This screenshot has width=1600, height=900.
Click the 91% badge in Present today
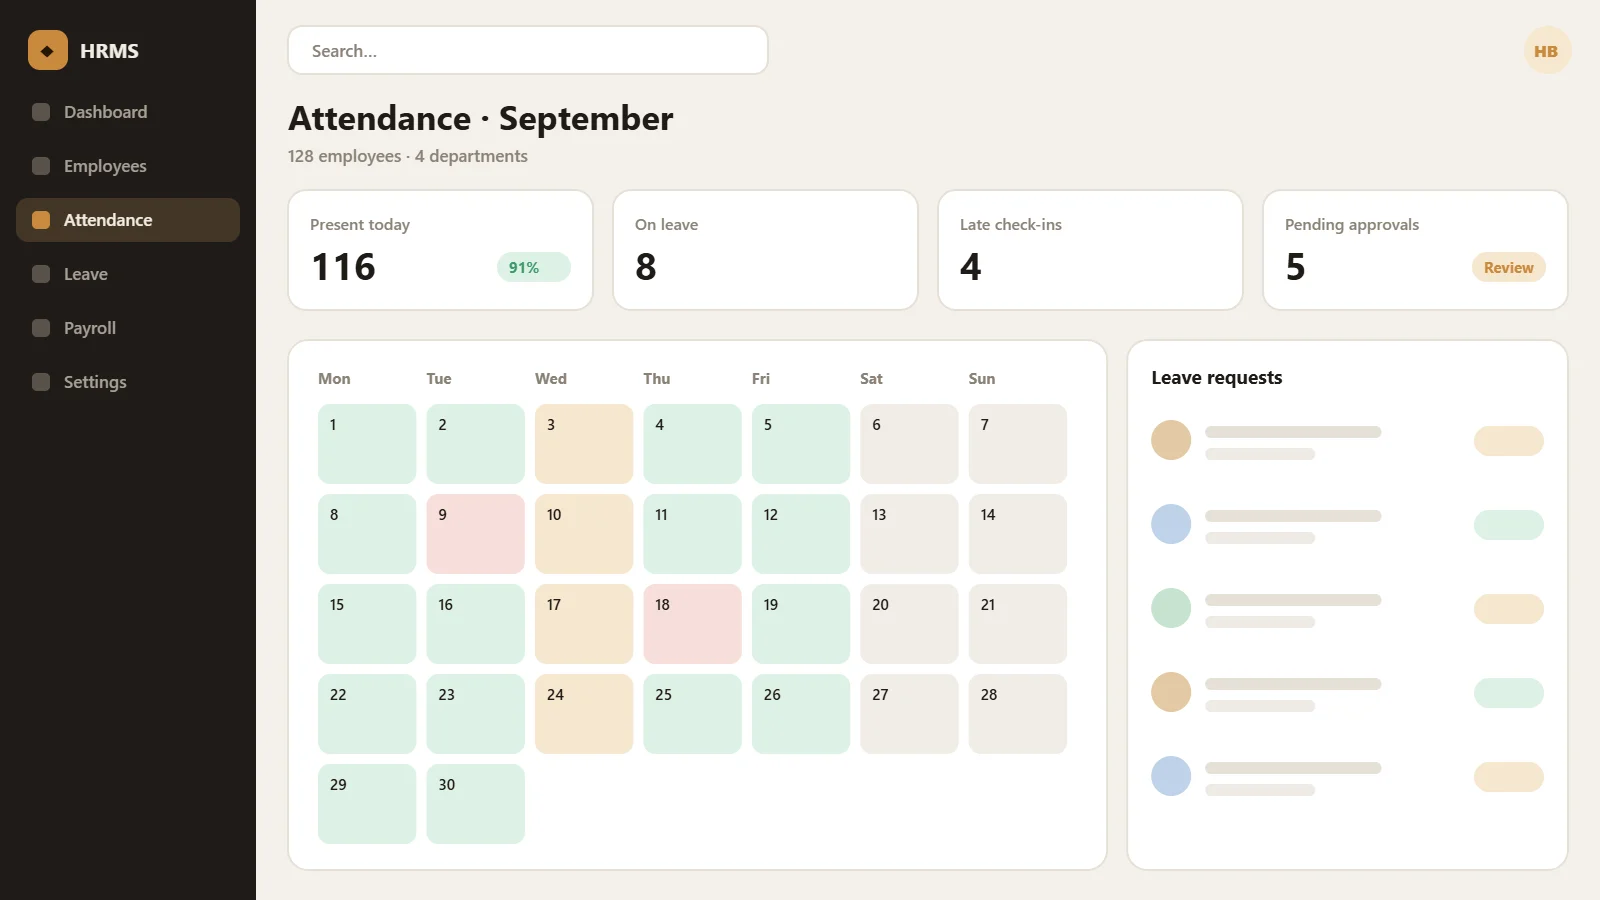pos(533,267)
